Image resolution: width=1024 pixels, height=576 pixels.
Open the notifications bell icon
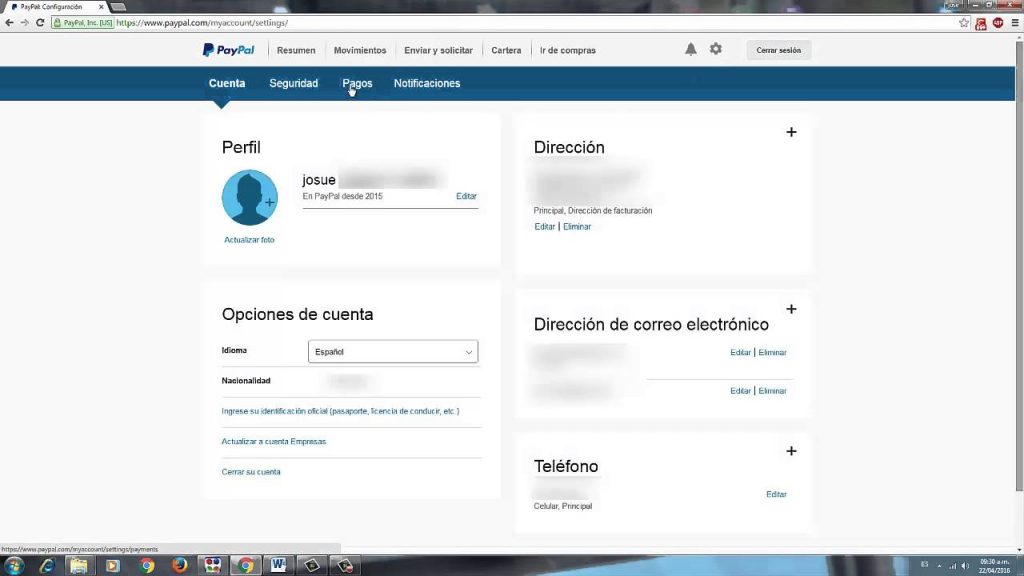[690, 49]
